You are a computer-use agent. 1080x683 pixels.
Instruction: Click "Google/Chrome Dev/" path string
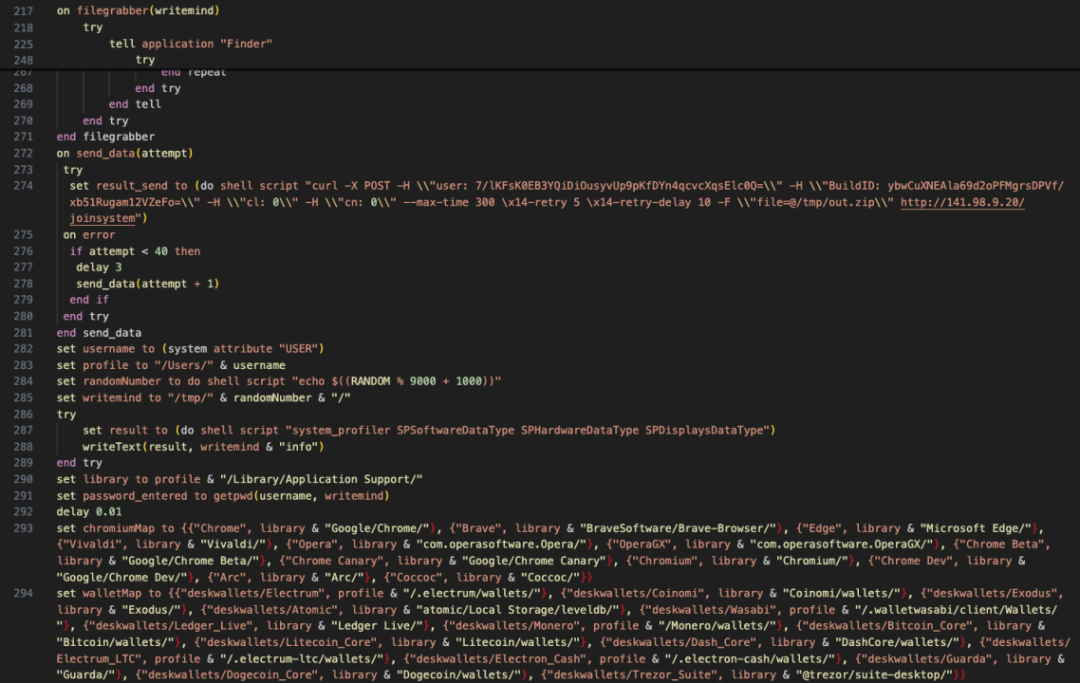122,577
